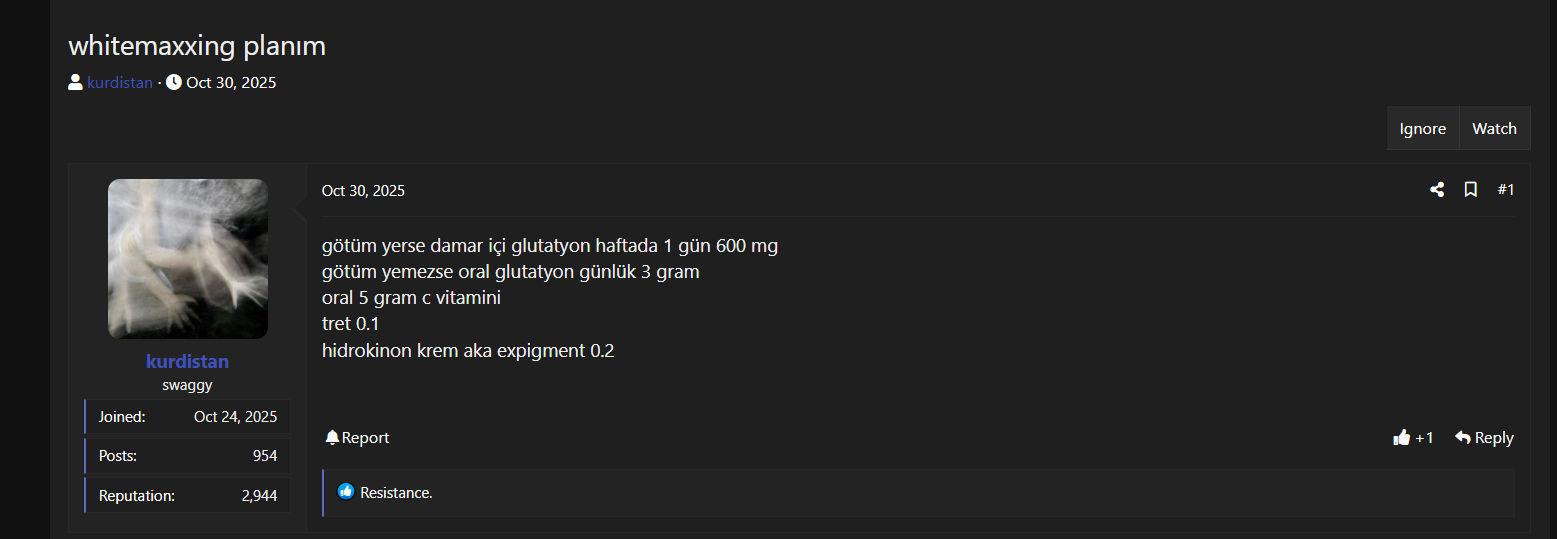Toggle Ignore for this thread
Image resolution: width=1557 pixels, height=539 pixels.
coord(1422,128)
